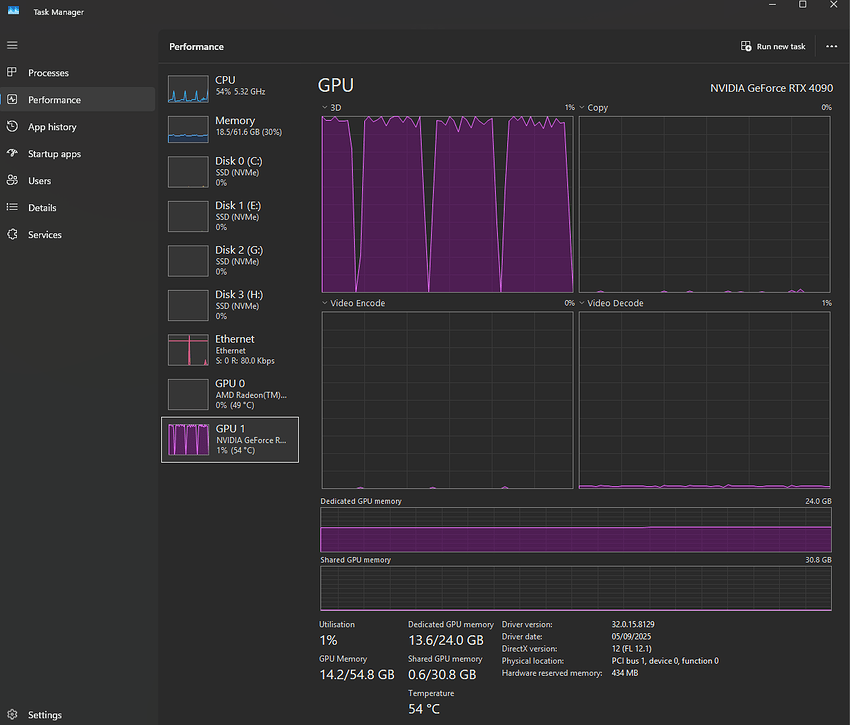Image resolution: width=850 pixels, height=725 pixels.
Task: Collapse the 3D utilization chart
Action: click(323, 107)
